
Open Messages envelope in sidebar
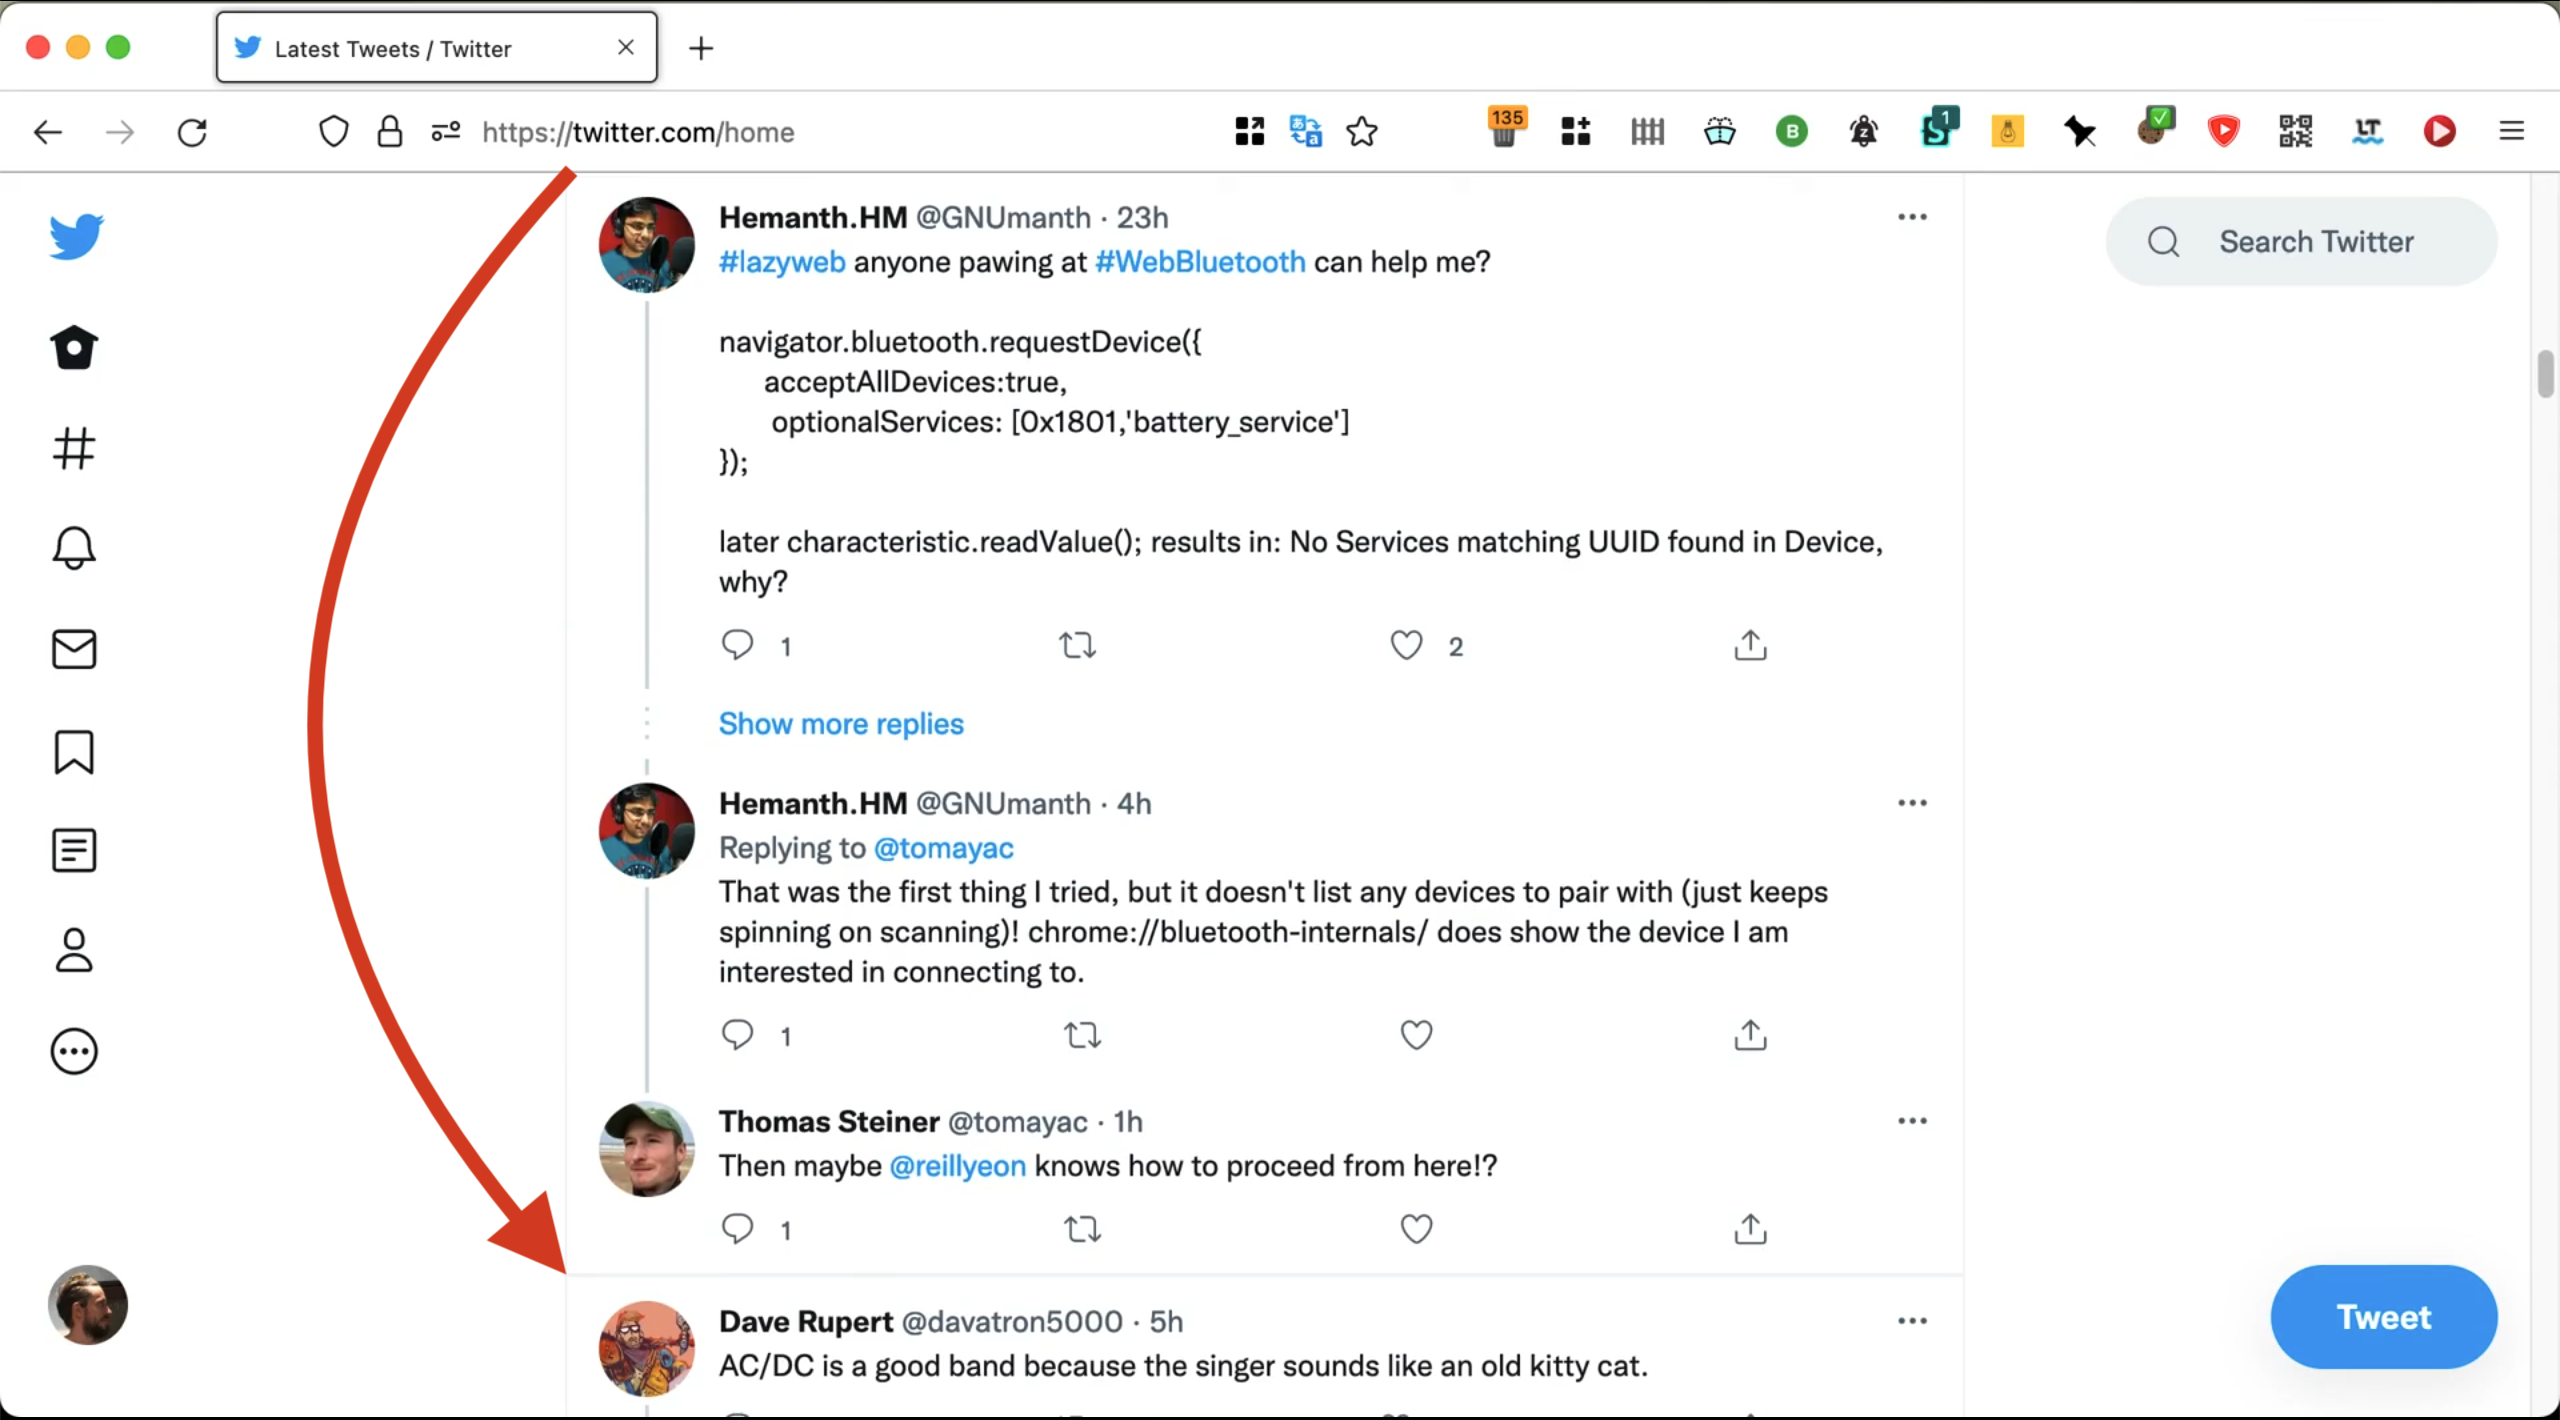point(74,649)
